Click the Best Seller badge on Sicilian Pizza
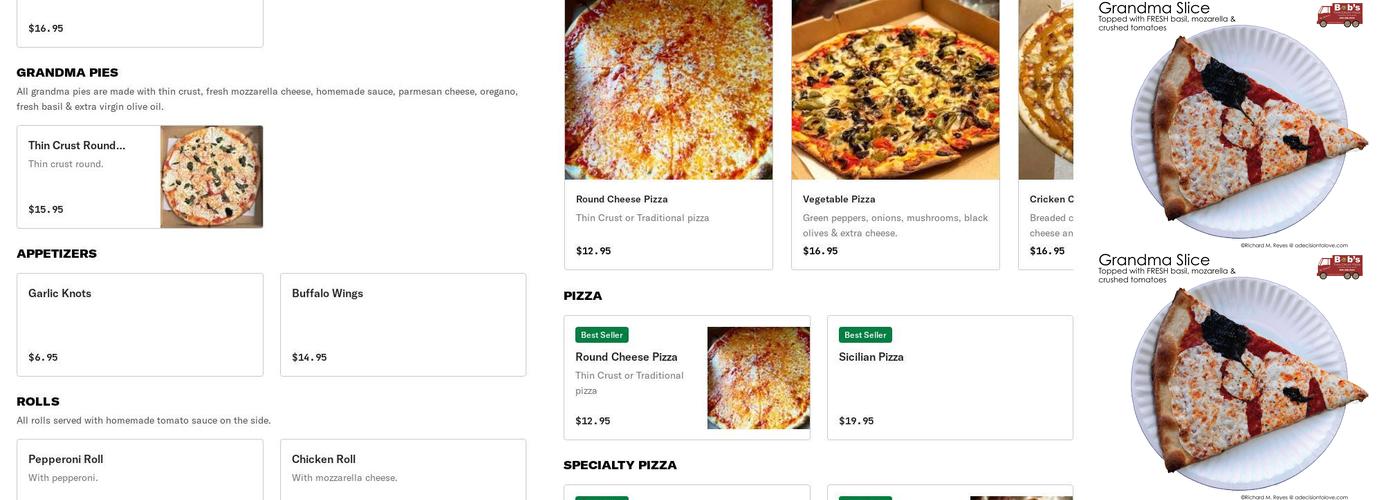 point(865,335)
